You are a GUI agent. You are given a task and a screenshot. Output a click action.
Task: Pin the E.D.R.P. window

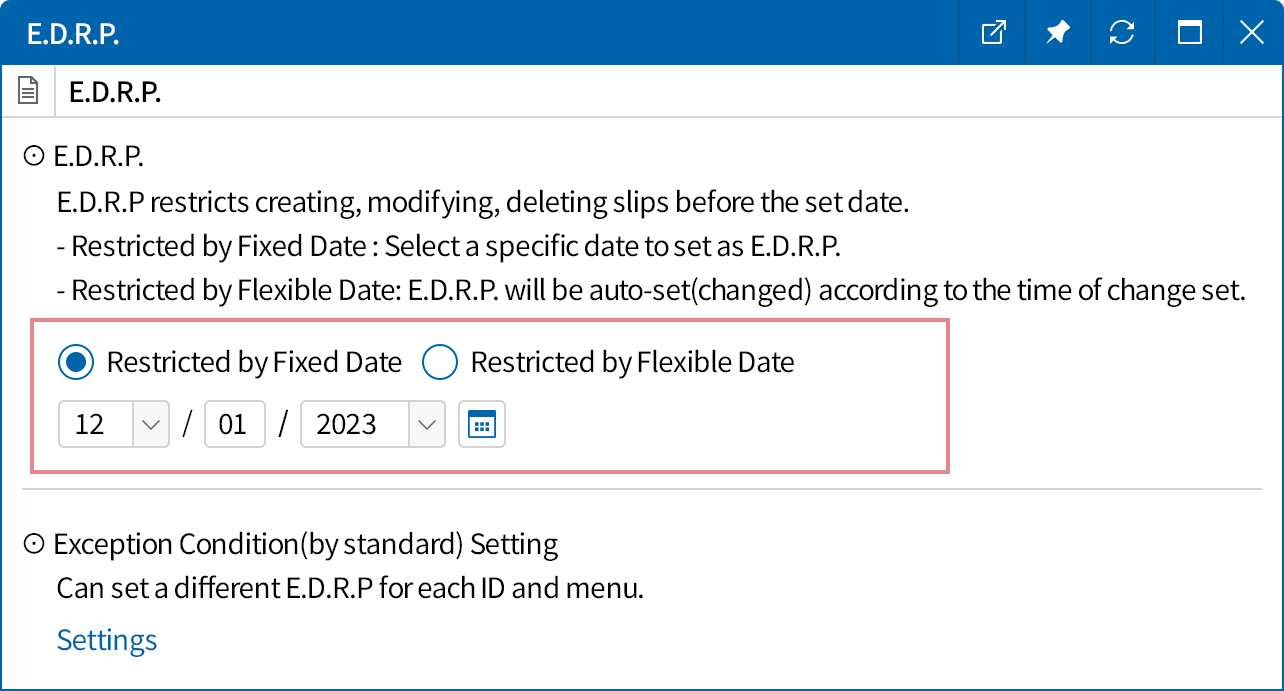point(1057,33)
